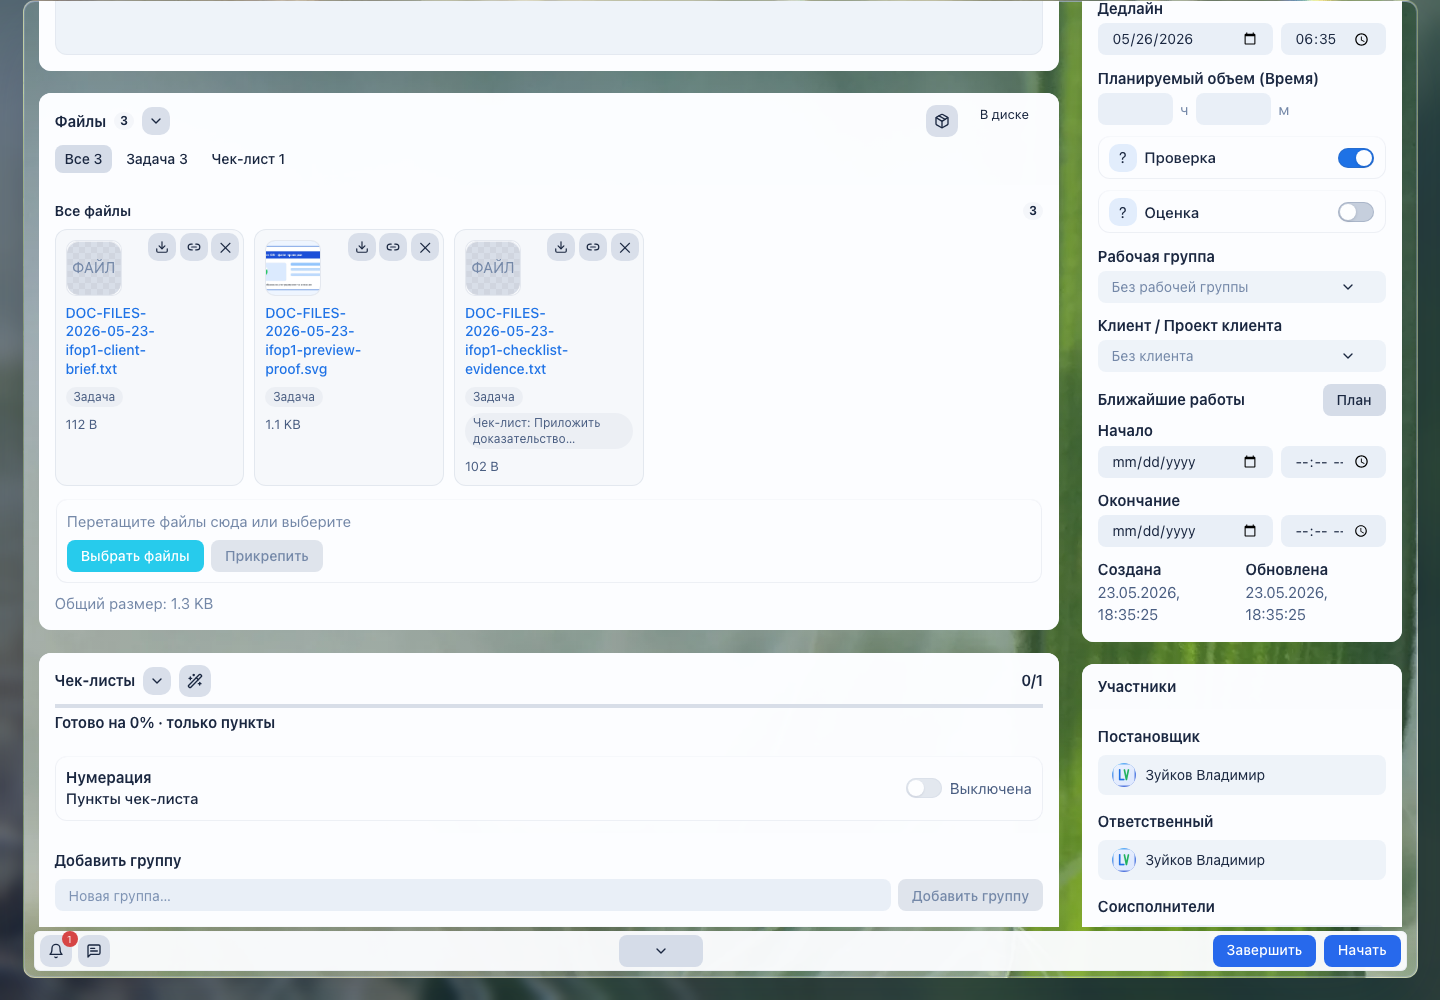Click the Прикрепить button
Viewport: 1440px width, 1000px height.
(267, 556)
